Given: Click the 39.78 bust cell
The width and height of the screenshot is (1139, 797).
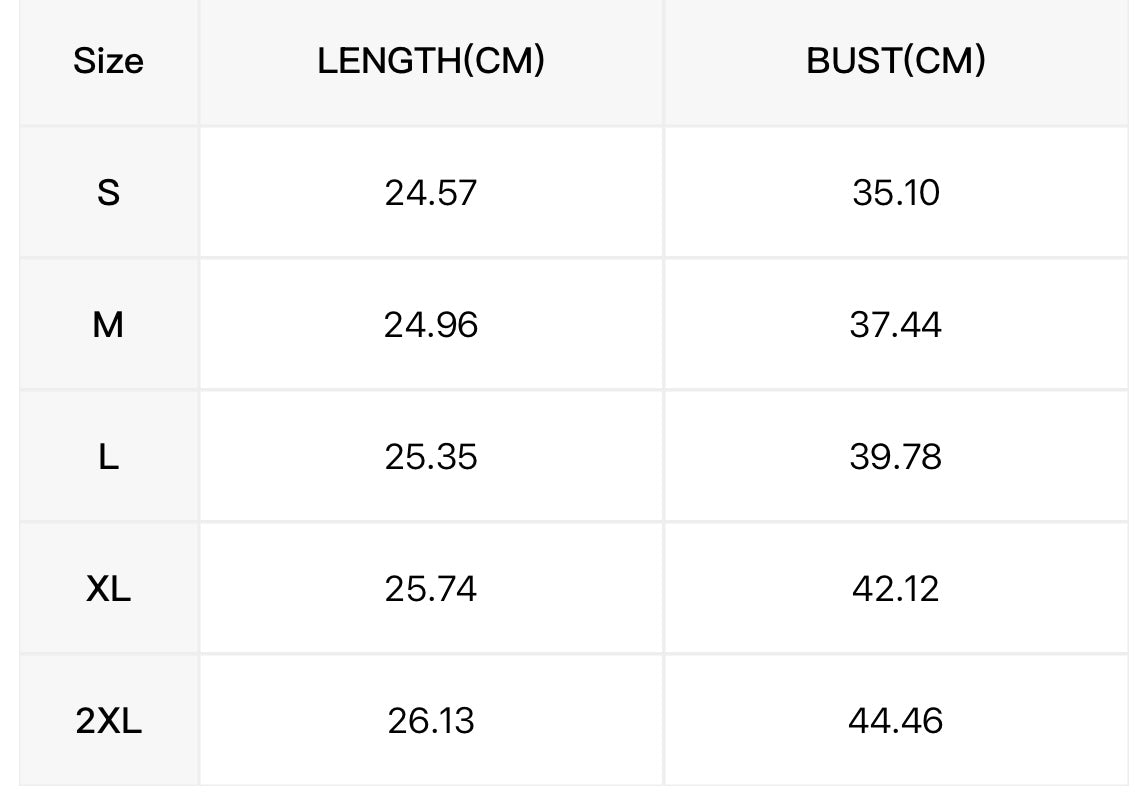Looking at the screenshot, I should click(896, 457).
